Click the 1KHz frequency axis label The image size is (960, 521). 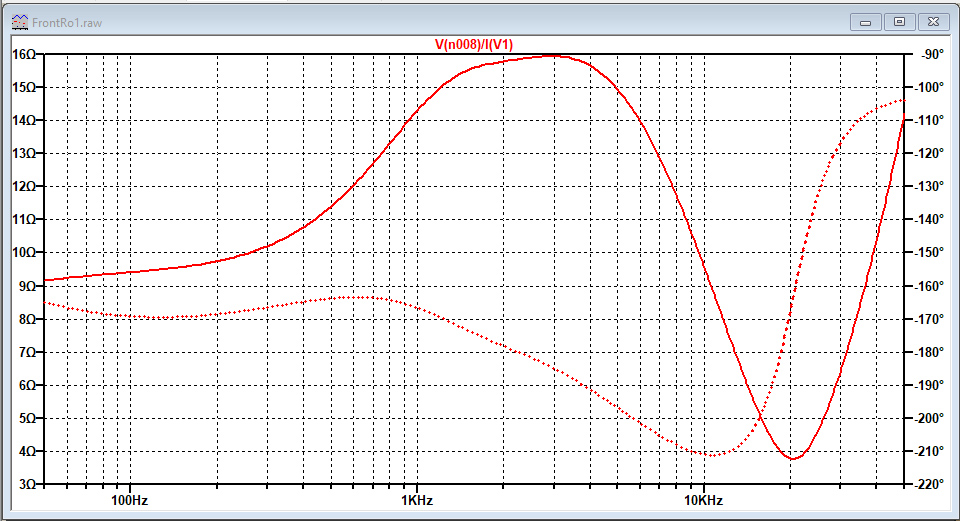[x=417, y=500]
